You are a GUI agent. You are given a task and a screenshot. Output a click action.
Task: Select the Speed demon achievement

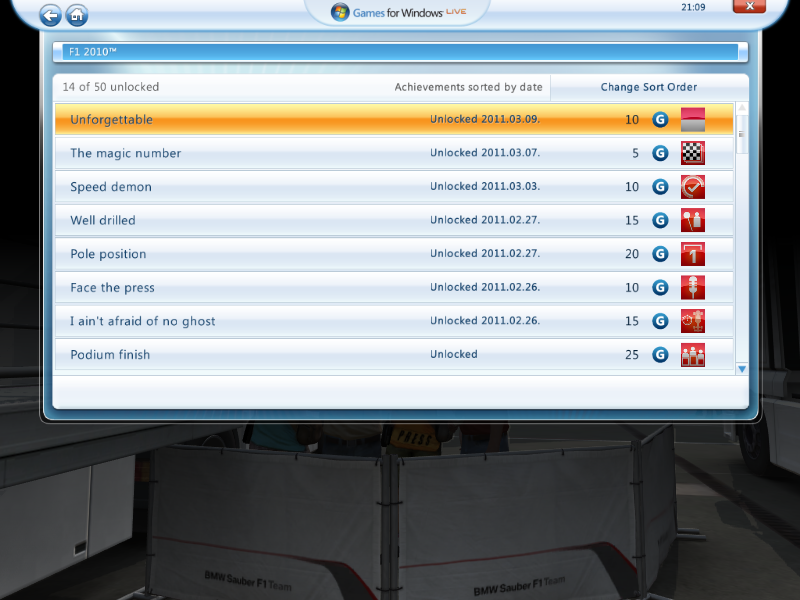(394, 187)
